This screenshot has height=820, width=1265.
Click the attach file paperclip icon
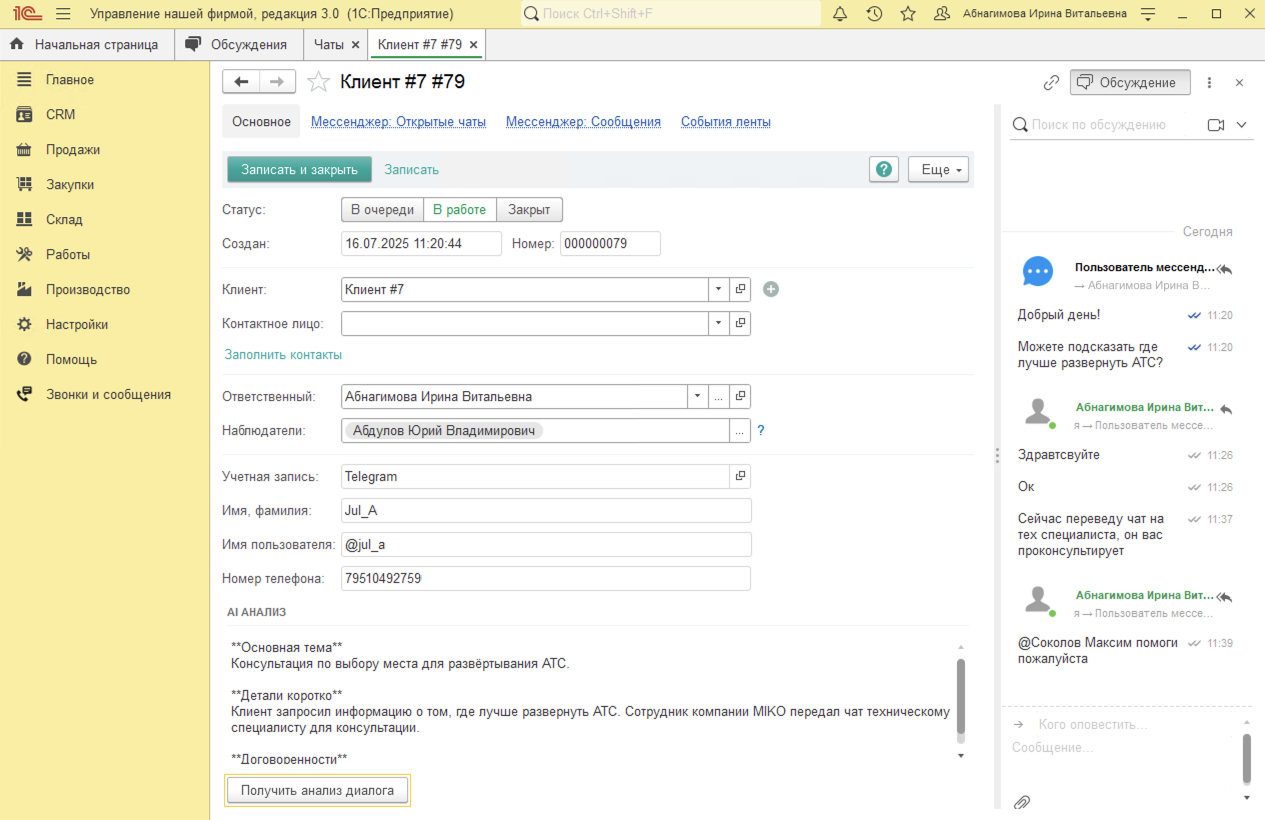click(1022, 802)
